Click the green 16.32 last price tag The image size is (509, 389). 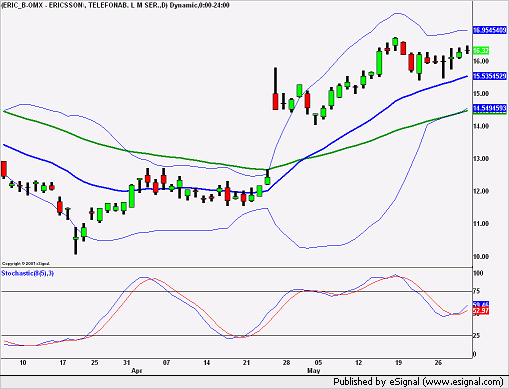click(481, 51)
